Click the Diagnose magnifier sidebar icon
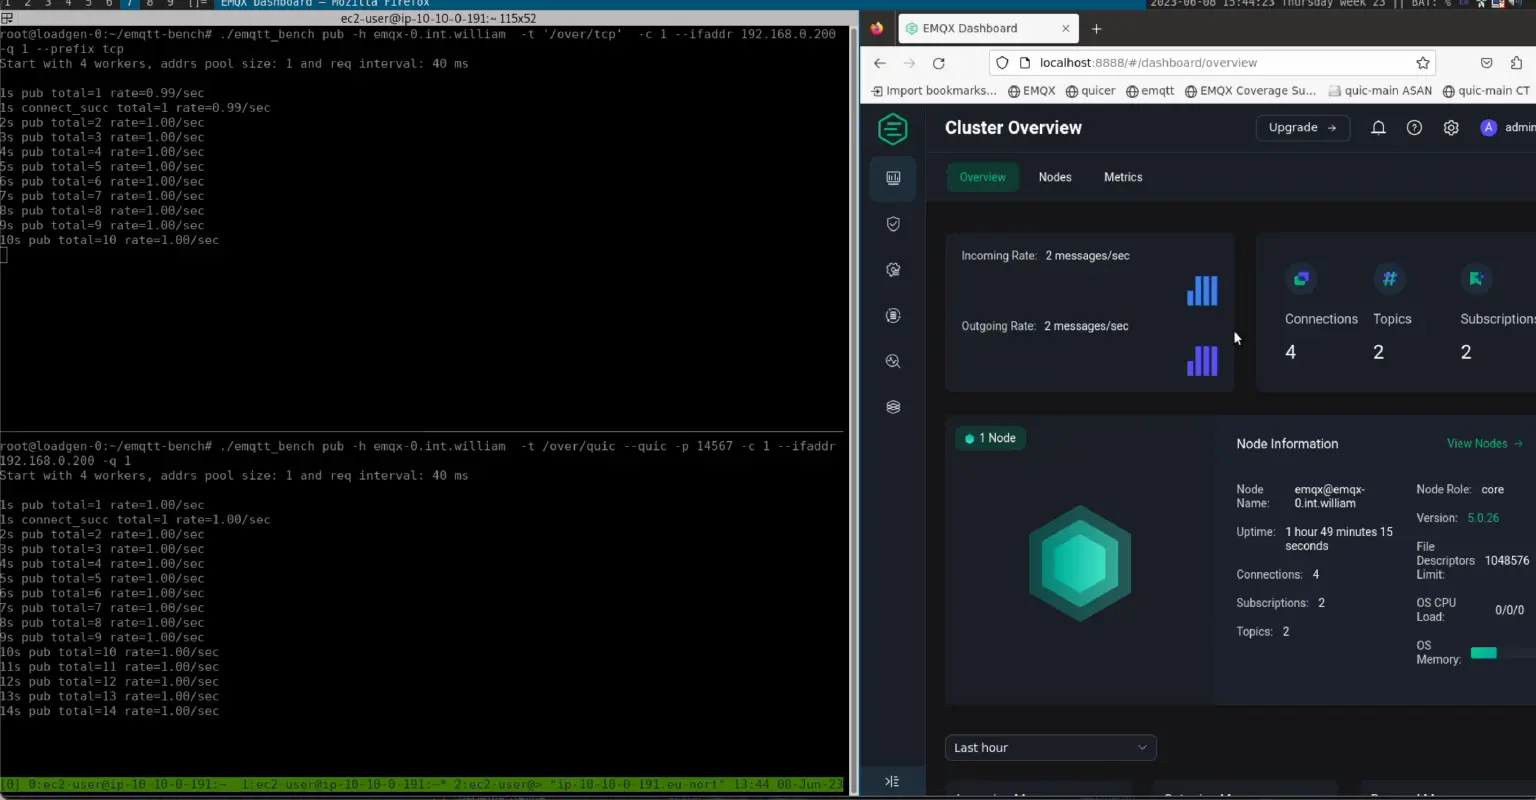Screen dimensions: 1536x800 tap(893, 361)
